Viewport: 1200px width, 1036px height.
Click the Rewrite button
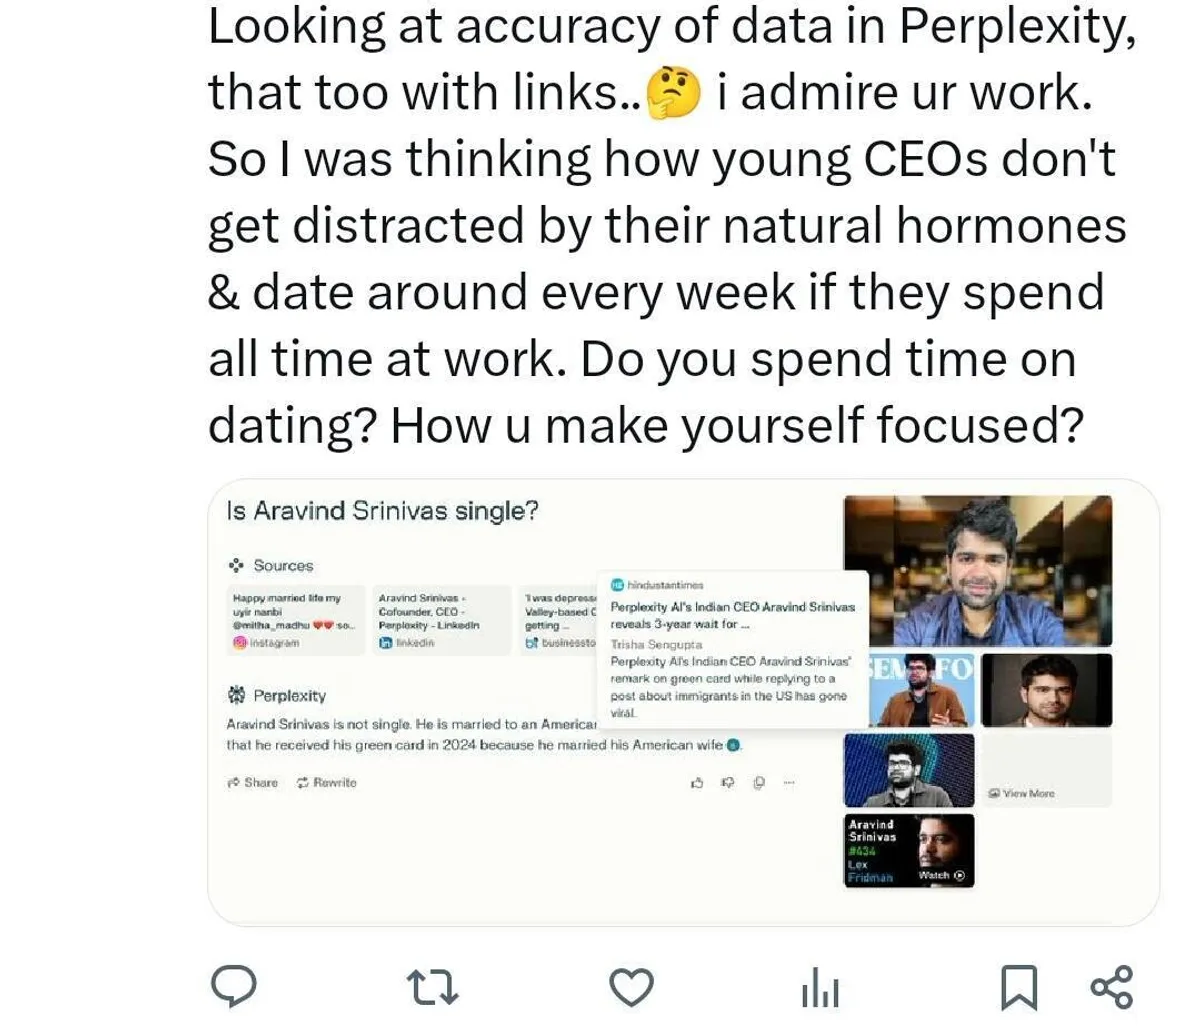point(326,783)
